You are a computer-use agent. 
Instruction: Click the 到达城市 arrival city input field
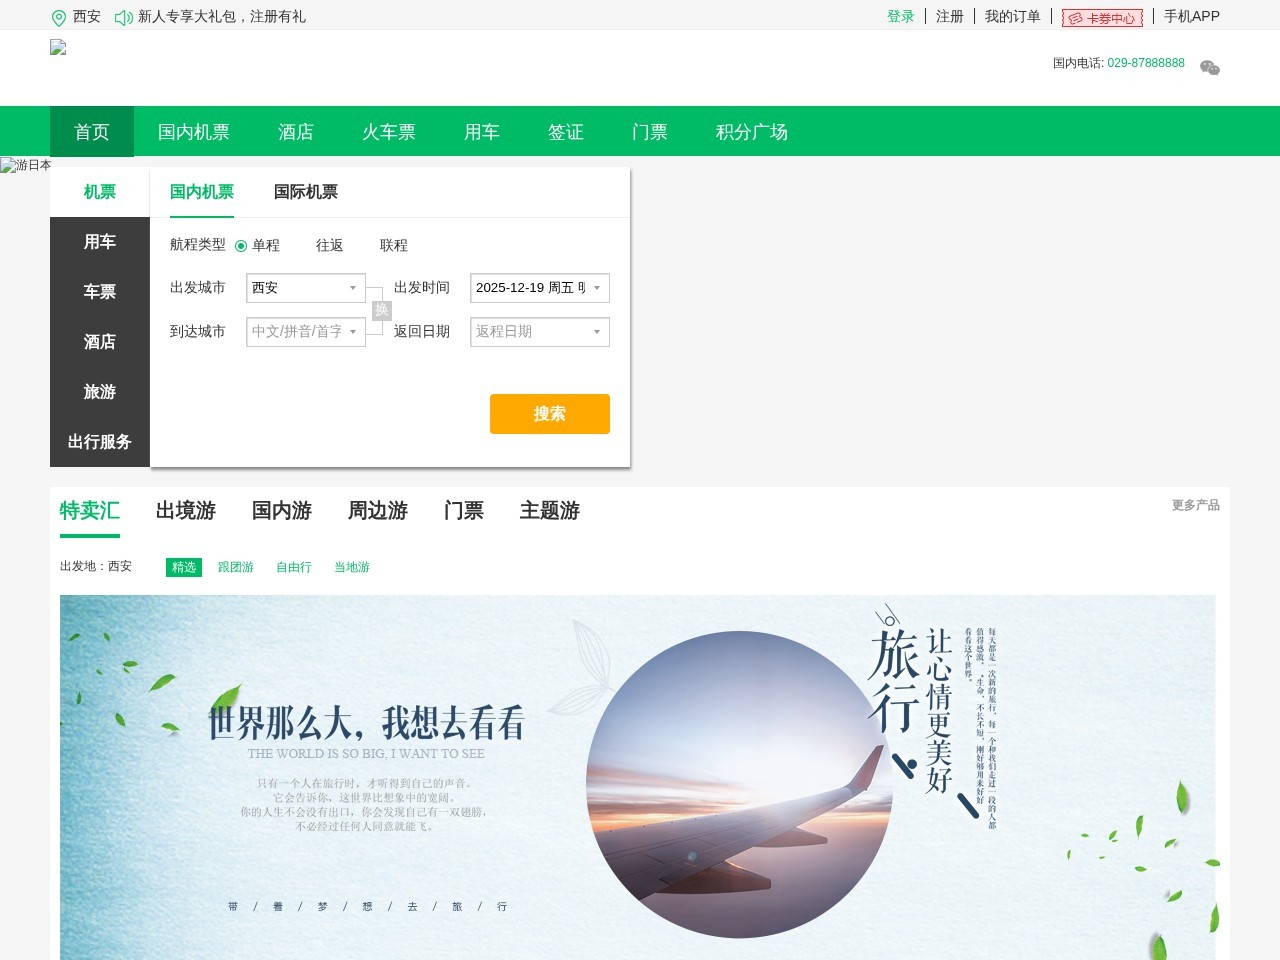coord(306,332)
